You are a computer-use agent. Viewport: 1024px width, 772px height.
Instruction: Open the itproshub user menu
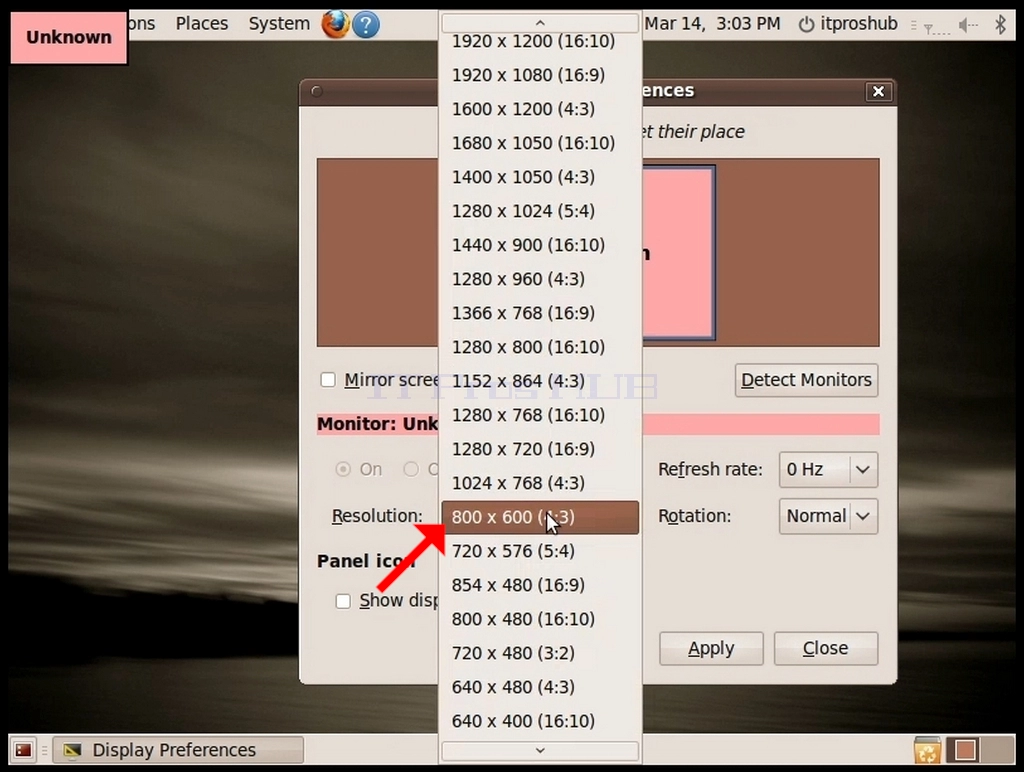pyautogui.click(x=859, y=24)
